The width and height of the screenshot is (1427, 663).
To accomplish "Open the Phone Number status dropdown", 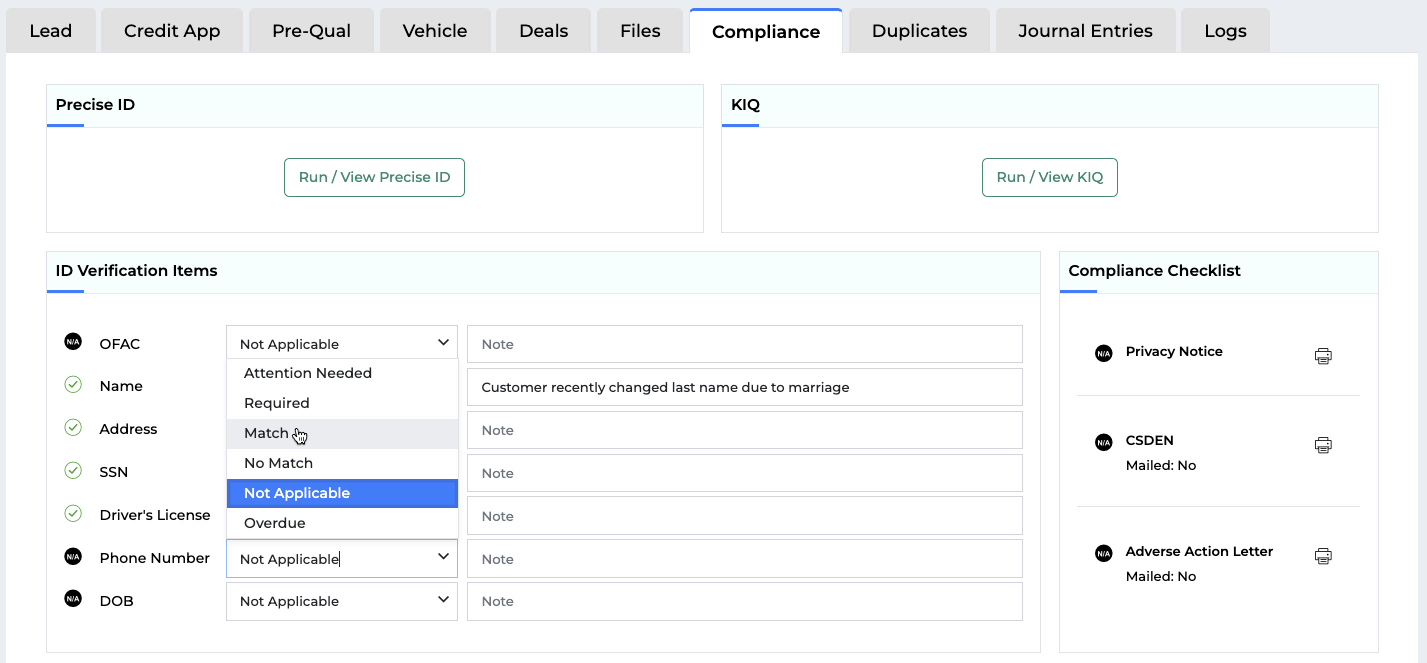I will click(x=342, y=559).
